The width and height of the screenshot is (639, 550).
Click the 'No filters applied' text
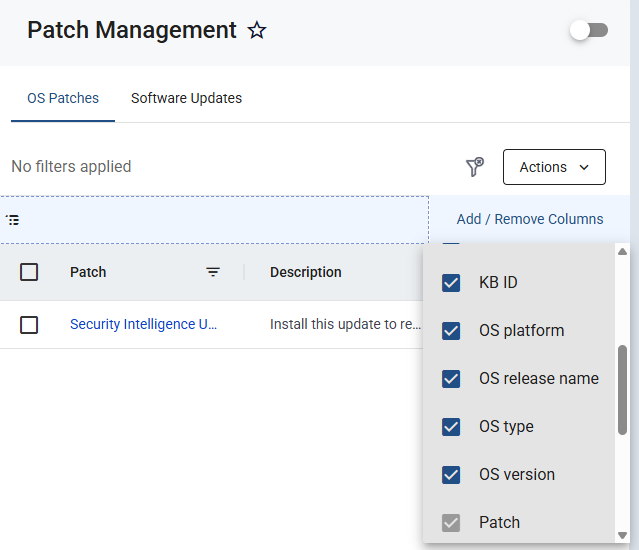tap(71, 167)
